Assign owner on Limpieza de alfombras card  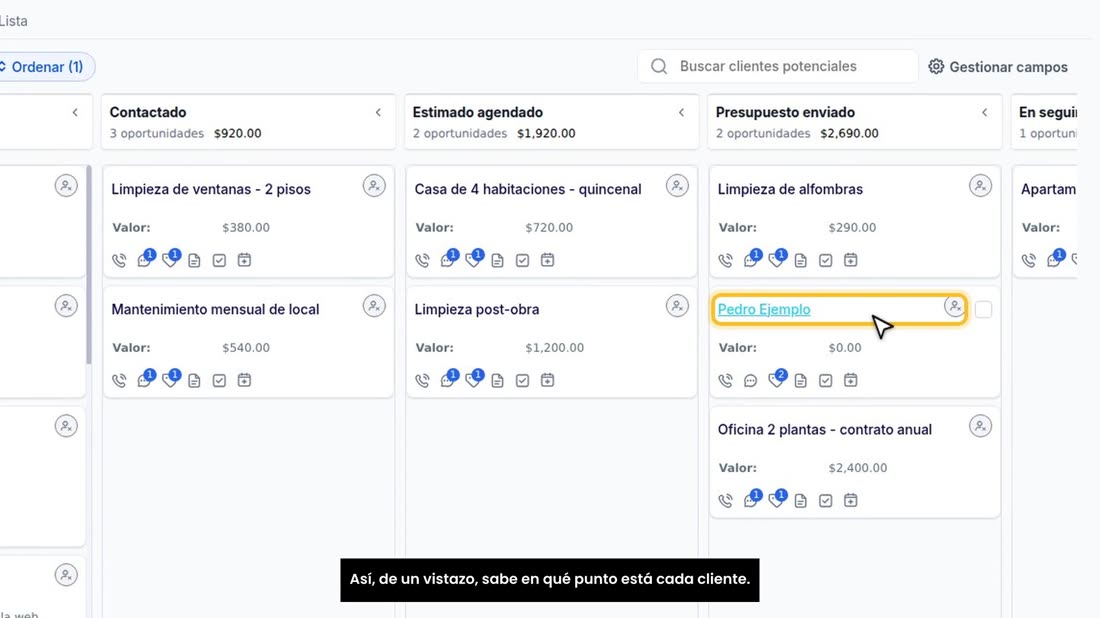coord(980,186)
